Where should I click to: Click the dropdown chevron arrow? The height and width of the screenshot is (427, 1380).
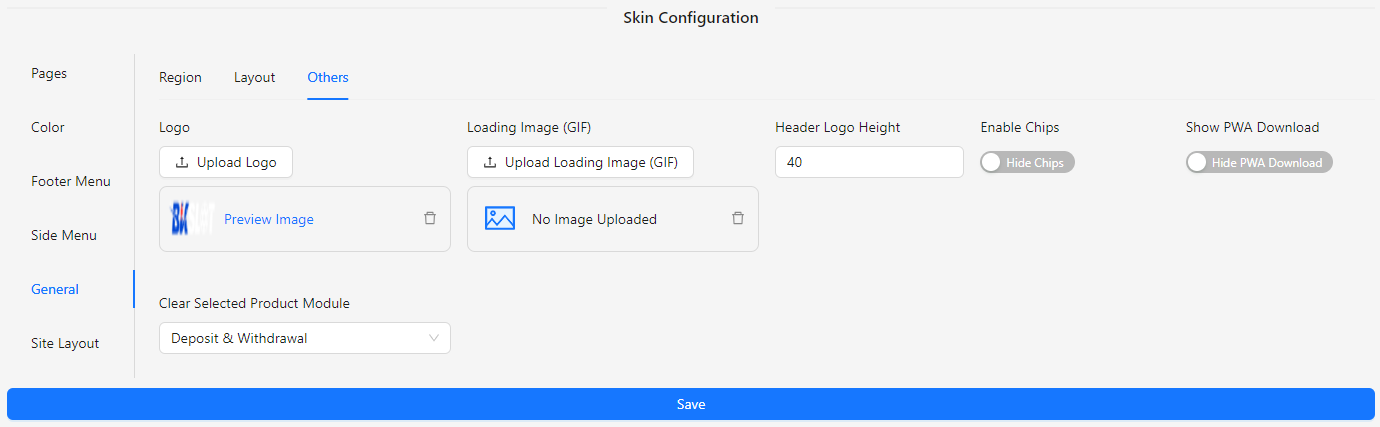coord(434,338)
